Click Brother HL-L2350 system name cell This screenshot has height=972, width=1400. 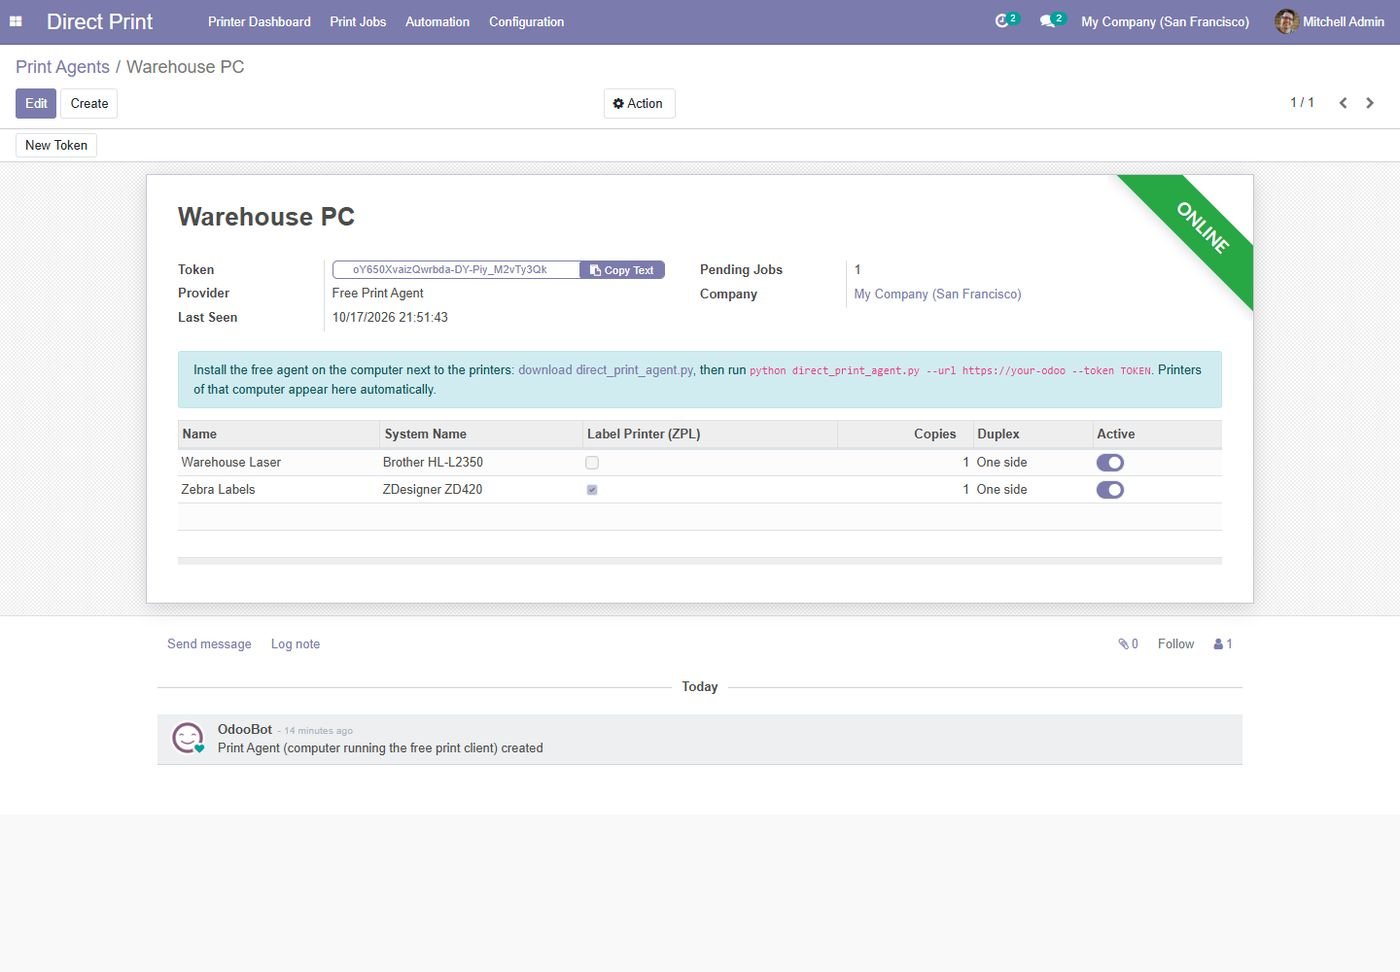(433, 462)
